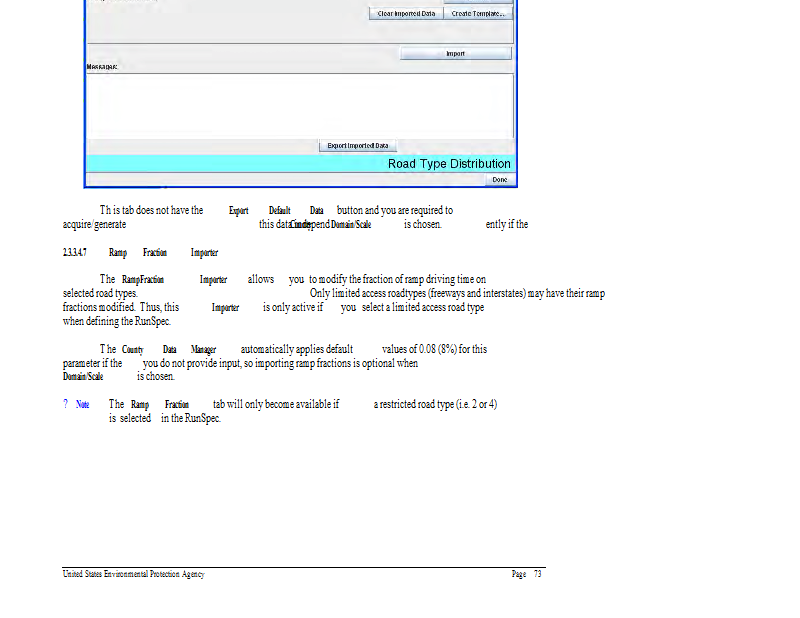Screen dimensions: 800x618
Task: Click bold Ramp Fraction in the note
Action: pos(159,404)
